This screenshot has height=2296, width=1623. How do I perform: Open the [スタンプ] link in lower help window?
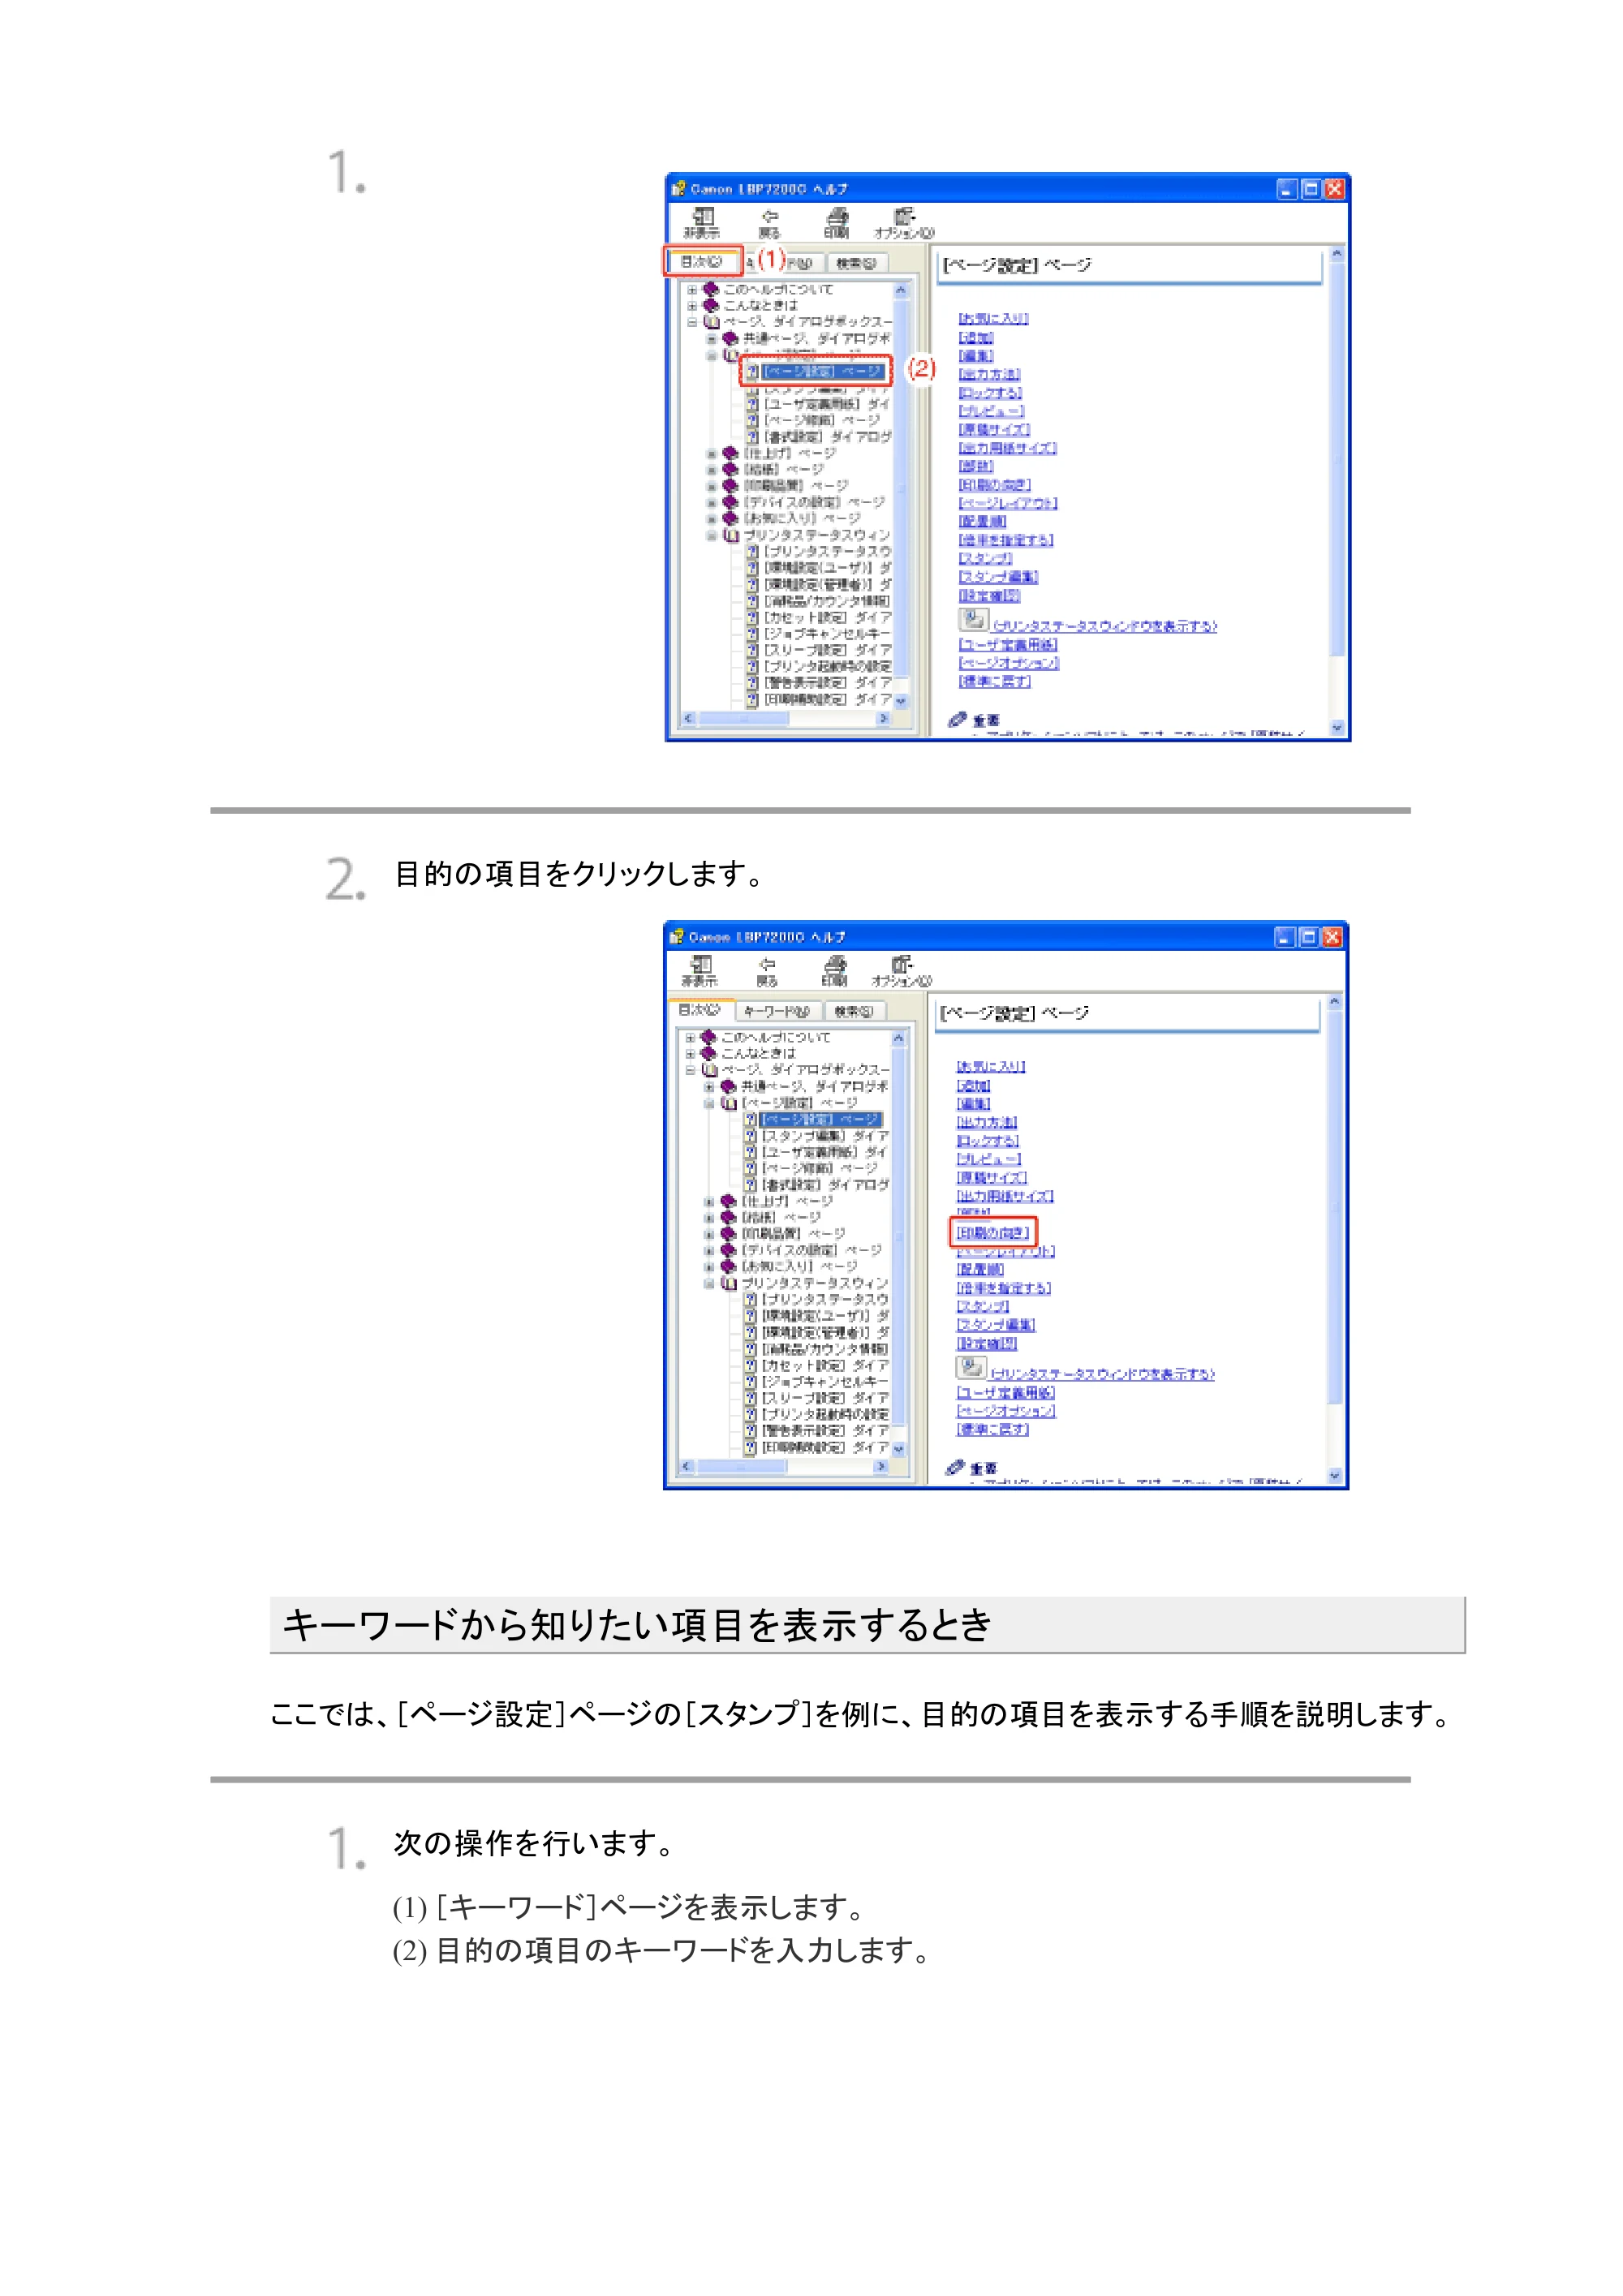(x=983, y=1306)
